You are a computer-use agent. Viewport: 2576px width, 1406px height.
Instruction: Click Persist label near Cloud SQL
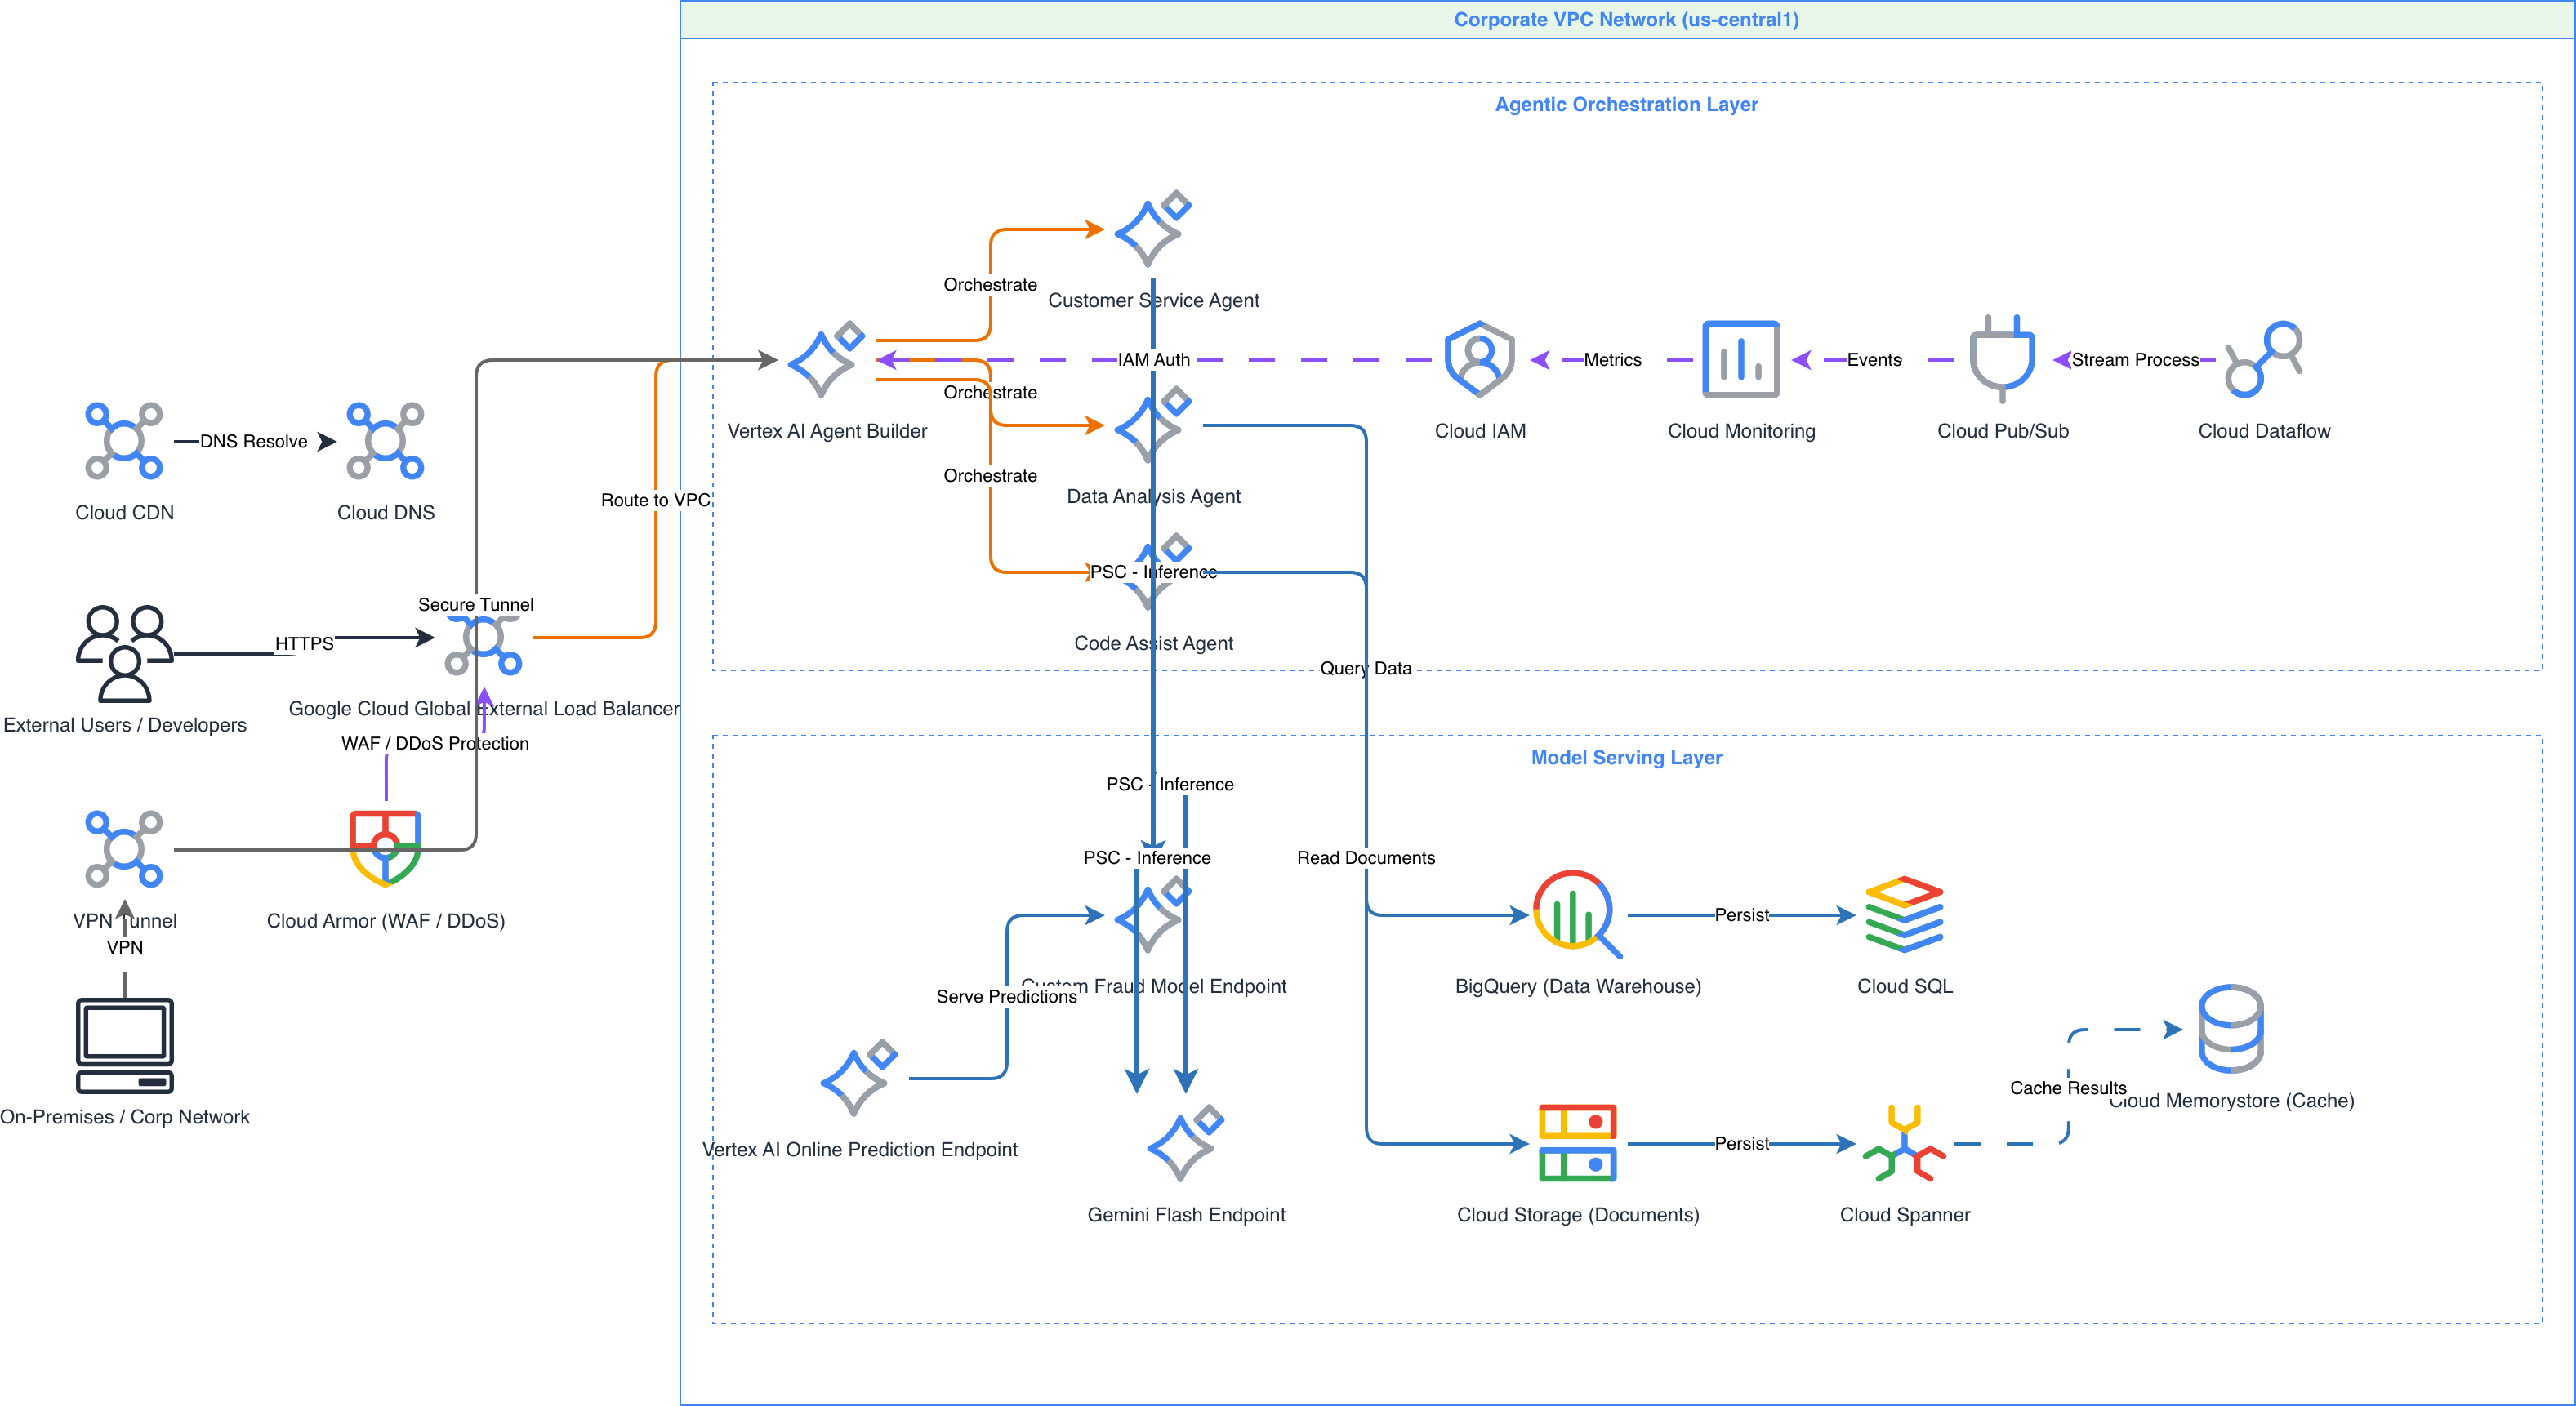pyautogui.click(x=1741, y=915)
